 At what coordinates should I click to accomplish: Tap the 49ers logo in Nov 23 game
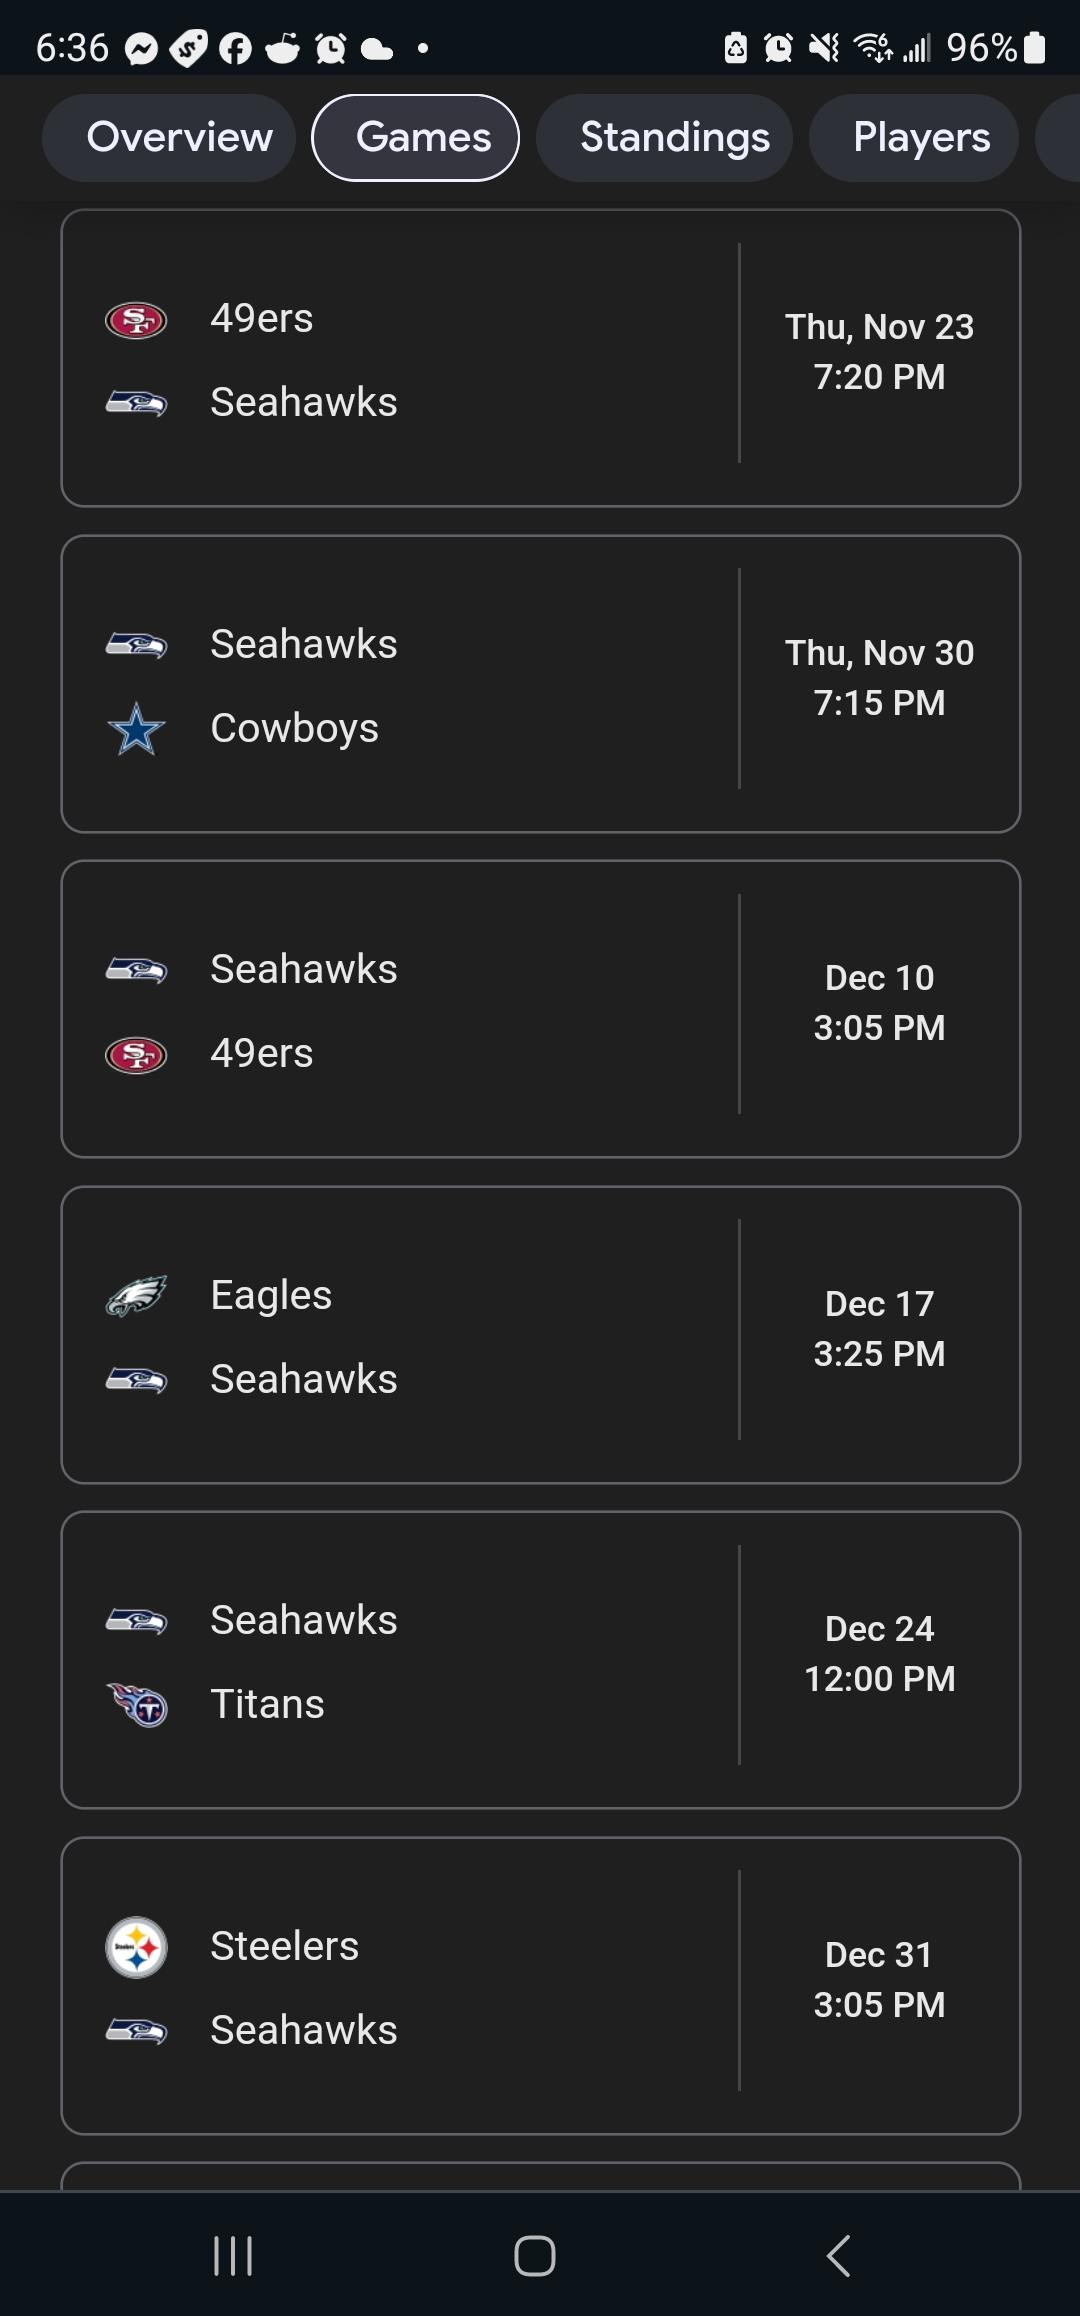136,320
